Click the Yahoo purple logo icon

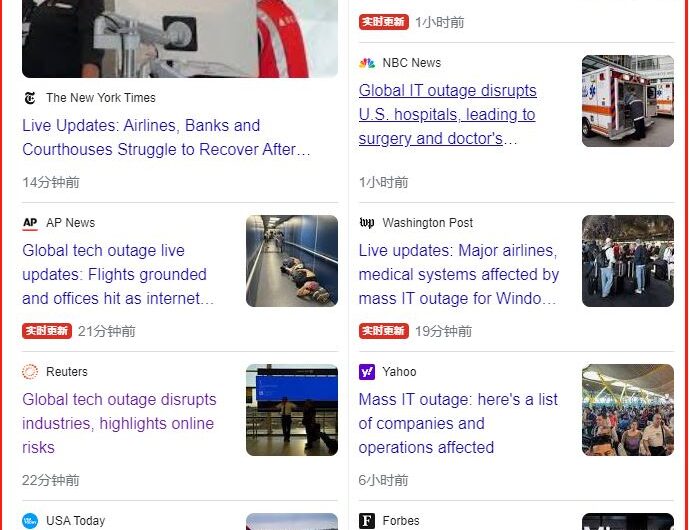(x=366, y=372)
